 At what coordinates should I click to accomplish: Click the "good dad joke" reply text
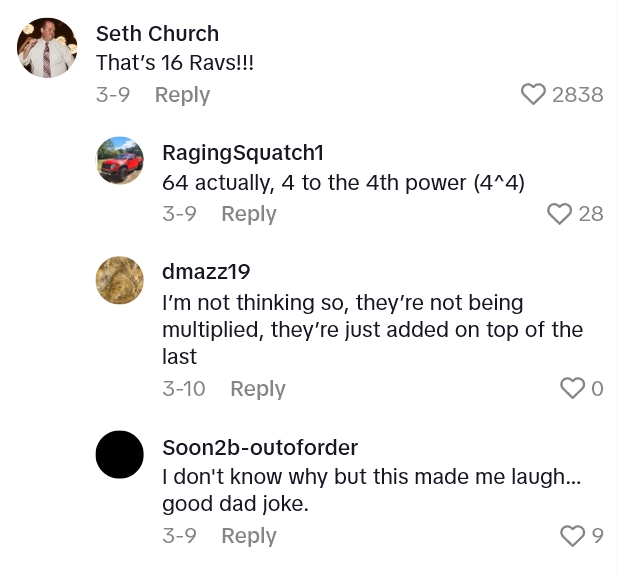point(235,505)
